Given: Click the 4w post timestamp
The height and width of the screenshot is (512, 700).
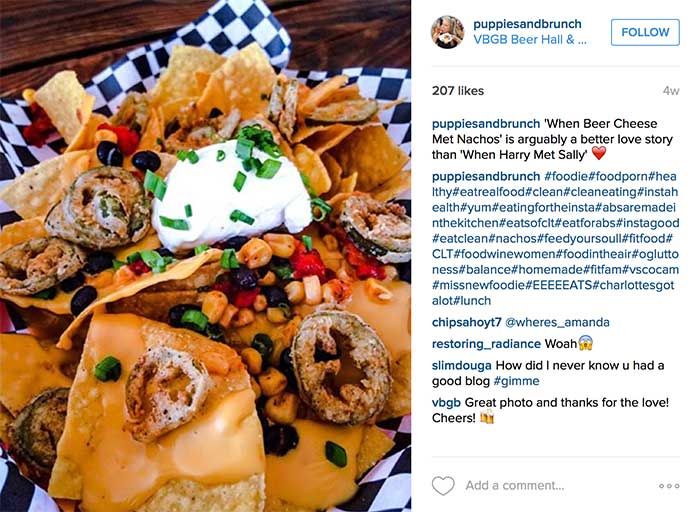Looking at the screenshot, I should click(671, 91).
